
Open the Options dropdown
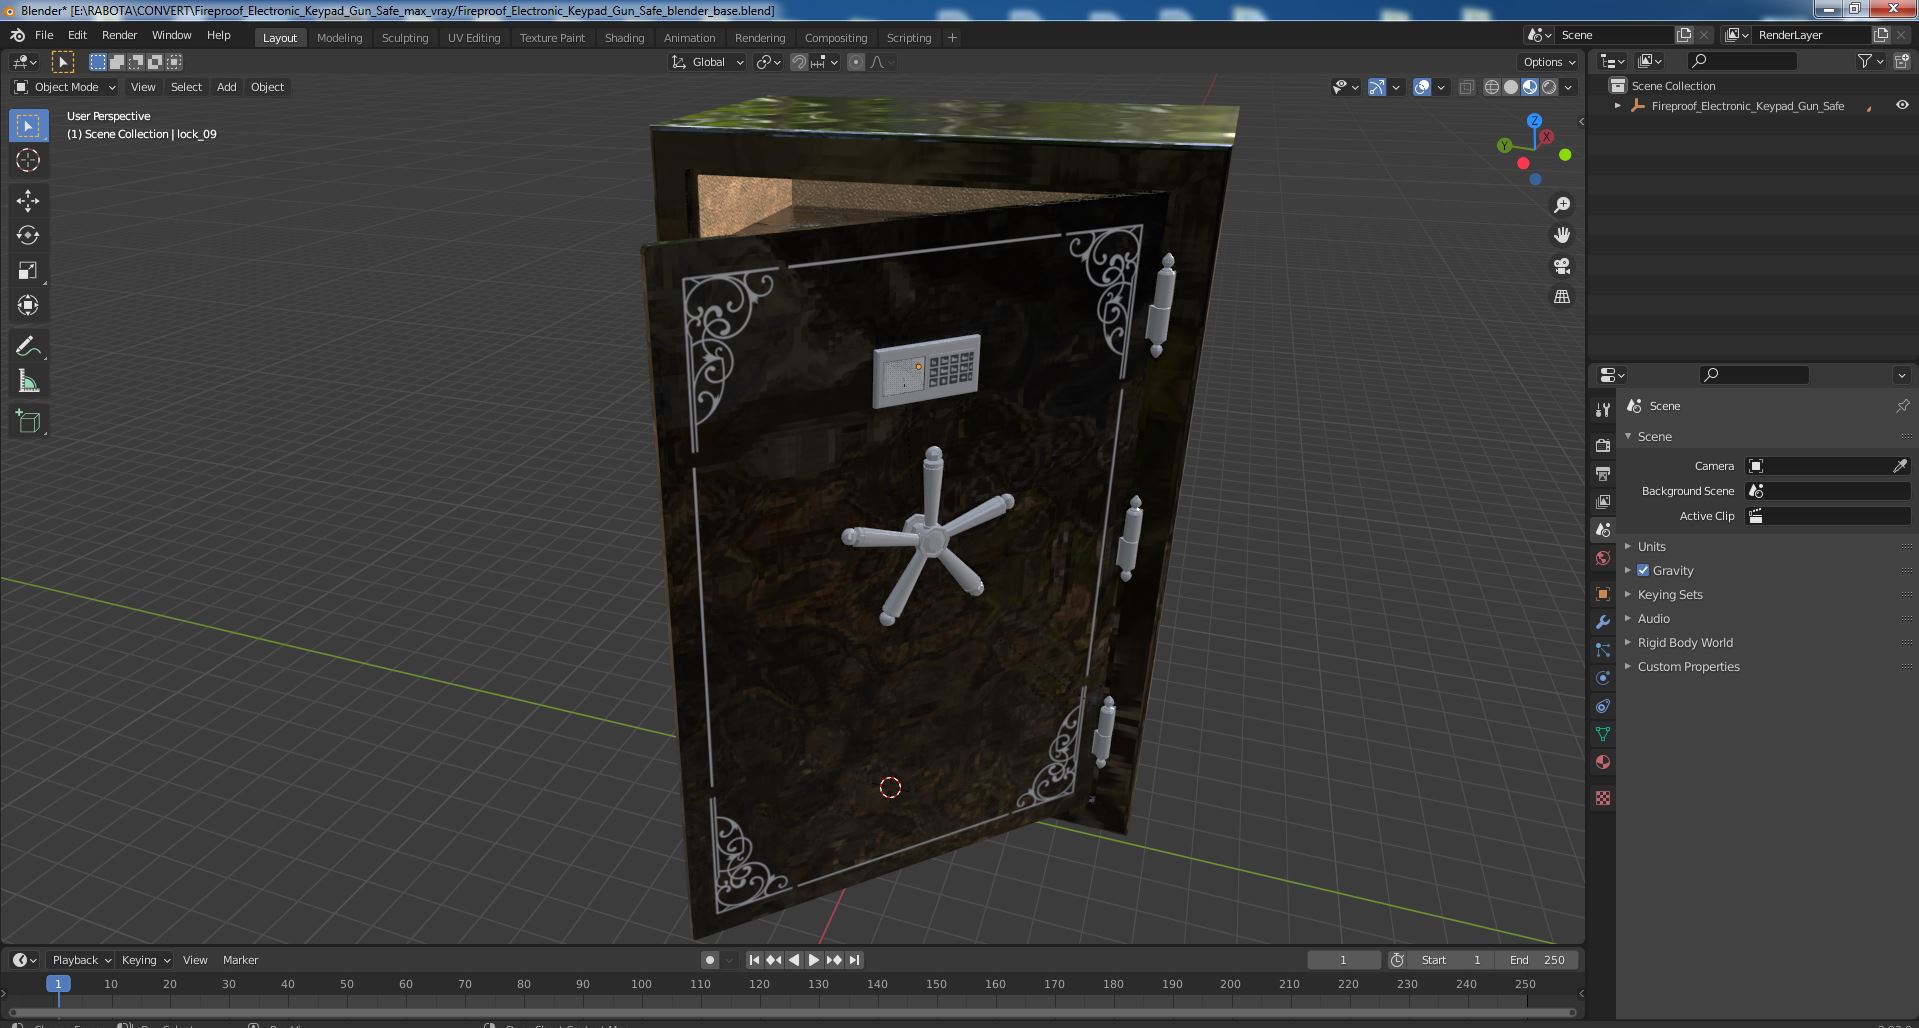tap(1549, 62)
